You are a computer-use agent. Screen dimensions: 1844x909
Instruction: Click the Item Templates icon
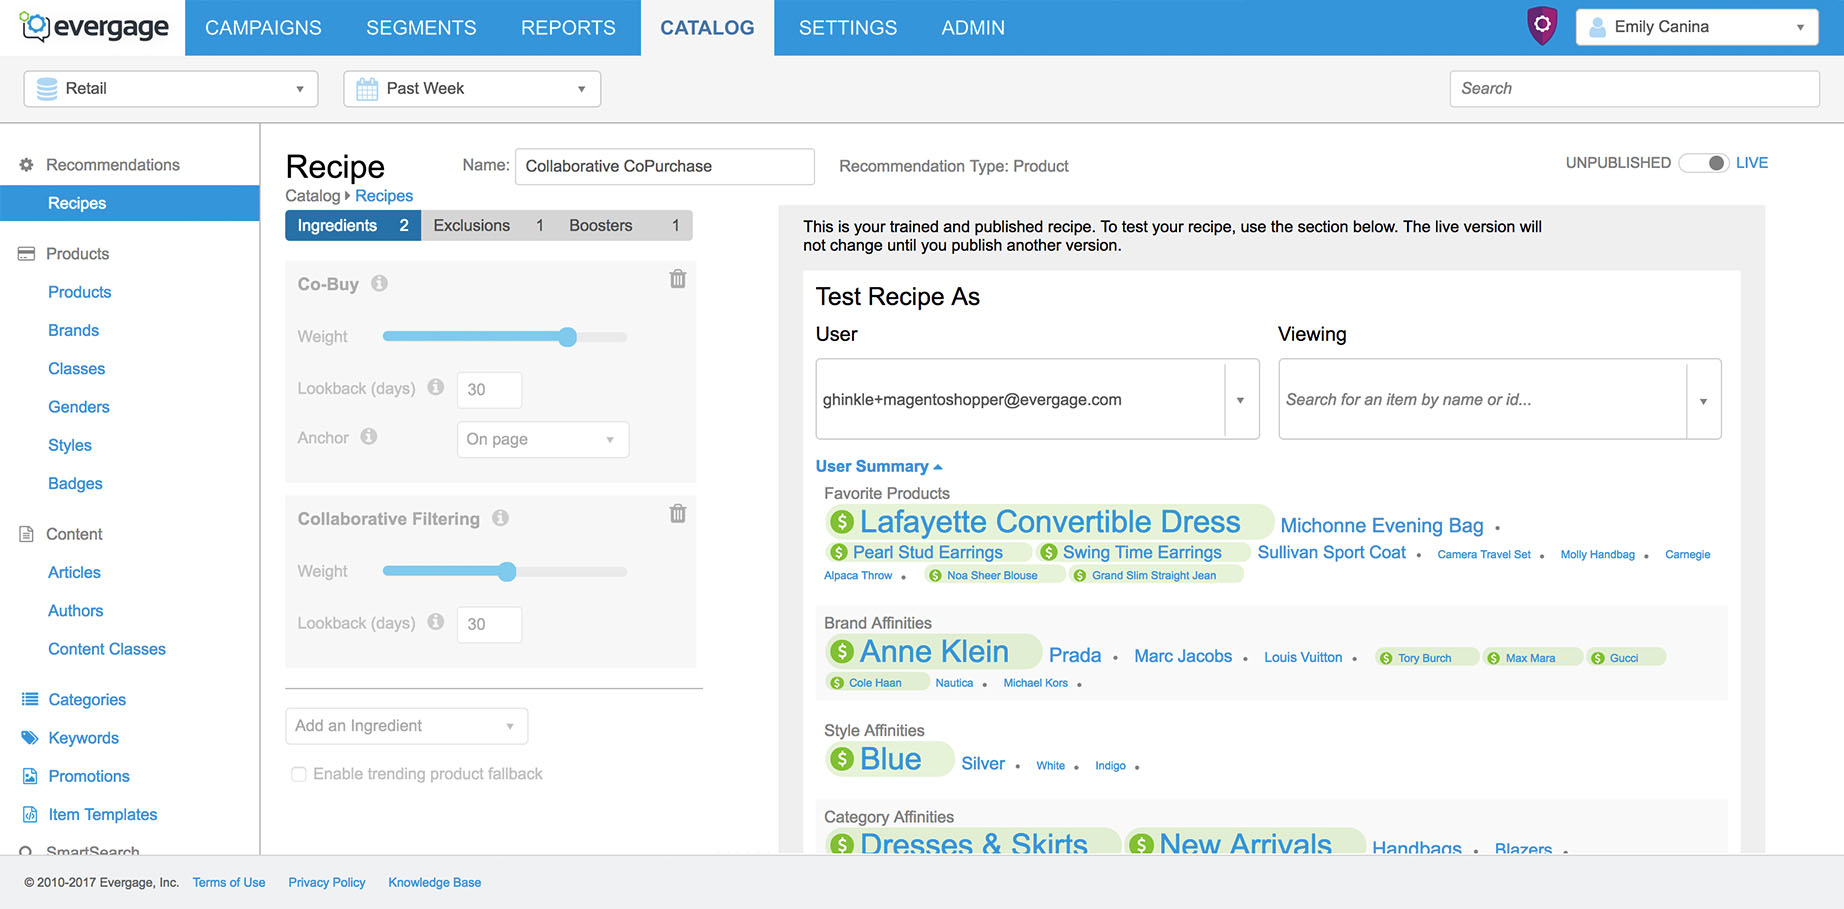click(30, 814)
